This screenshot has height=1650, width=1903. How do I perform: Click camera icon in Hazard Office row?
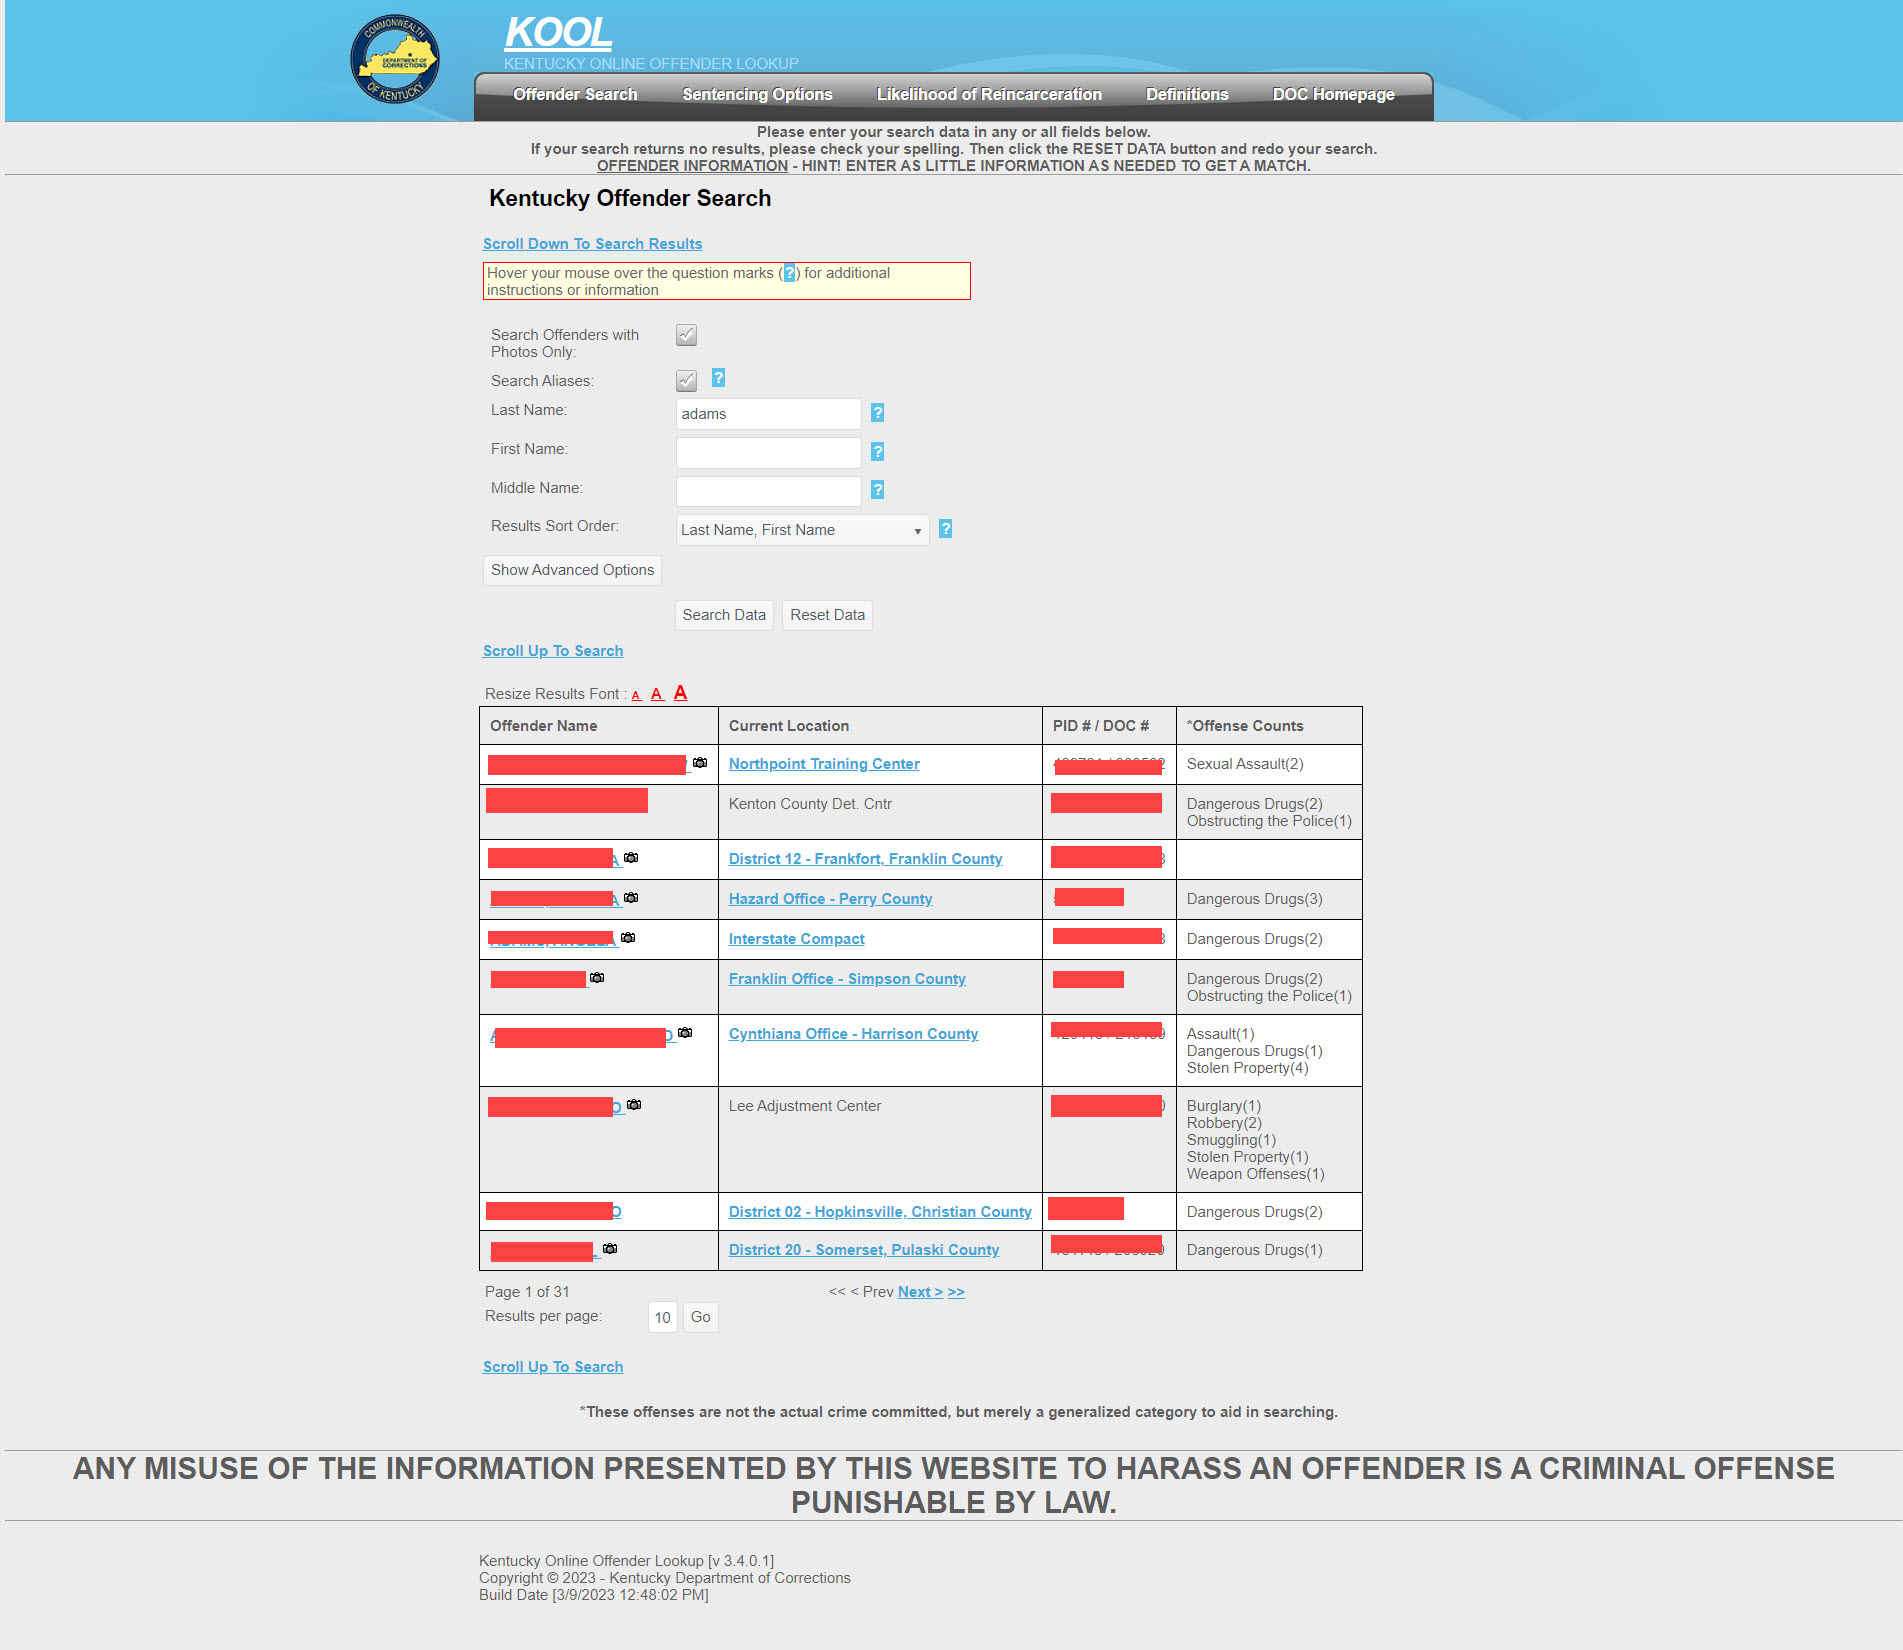[631, 898]
